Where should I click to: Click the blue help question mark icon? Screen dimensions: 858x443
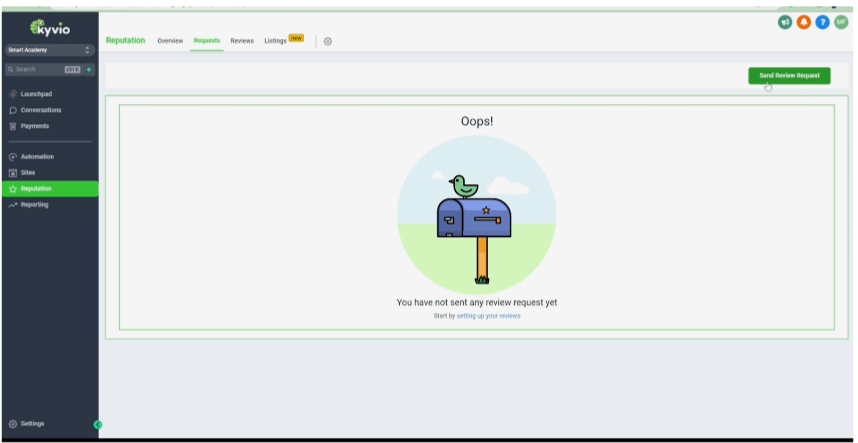pos(822,22)
